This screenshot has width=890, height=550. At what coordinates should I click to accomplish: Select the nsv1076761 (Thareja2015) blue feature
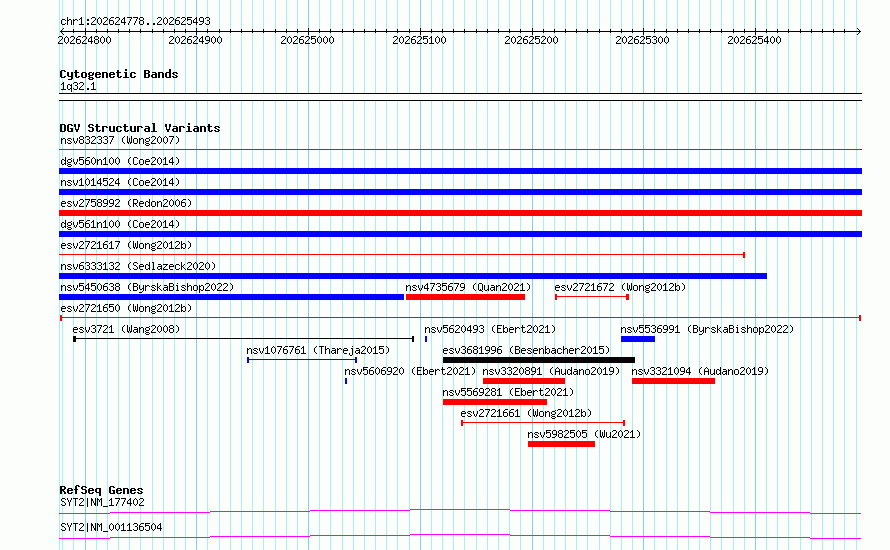(302, 360)
